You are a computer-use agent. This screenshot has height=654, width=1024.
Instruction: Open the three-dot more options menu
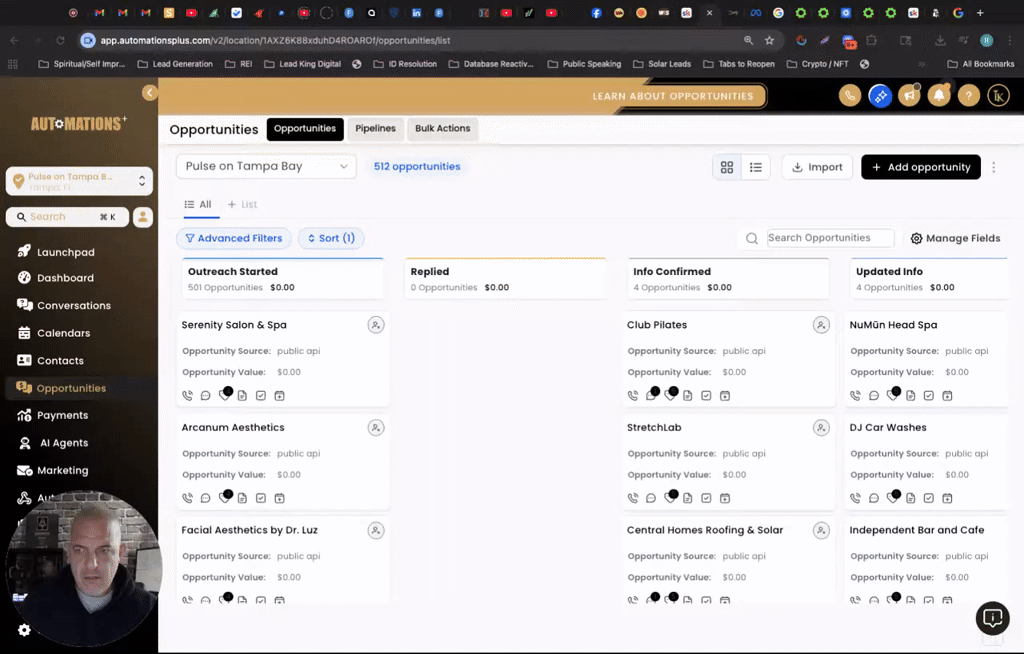pyautogui.click(x=993, y=167)
